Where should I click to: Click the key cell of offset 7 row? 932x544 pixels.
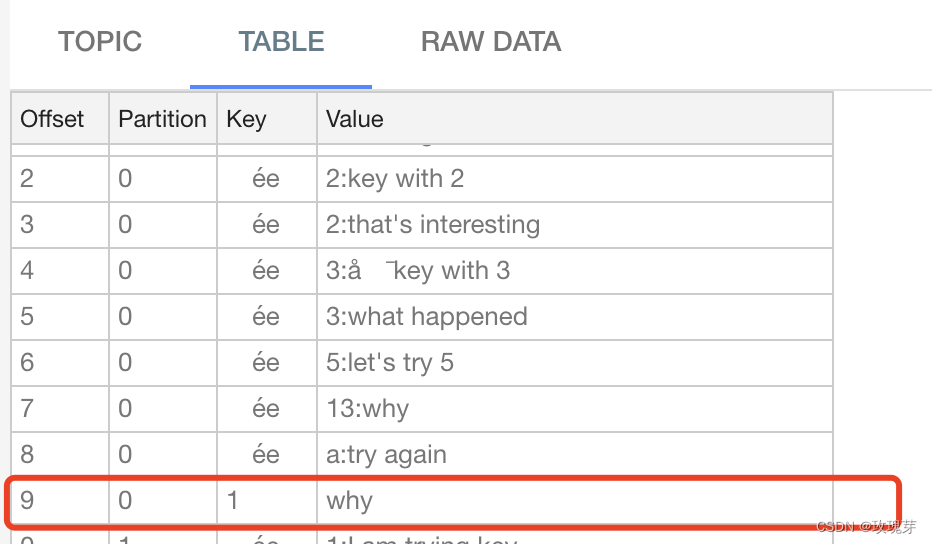pyautogui.click(x=265, y=409)
